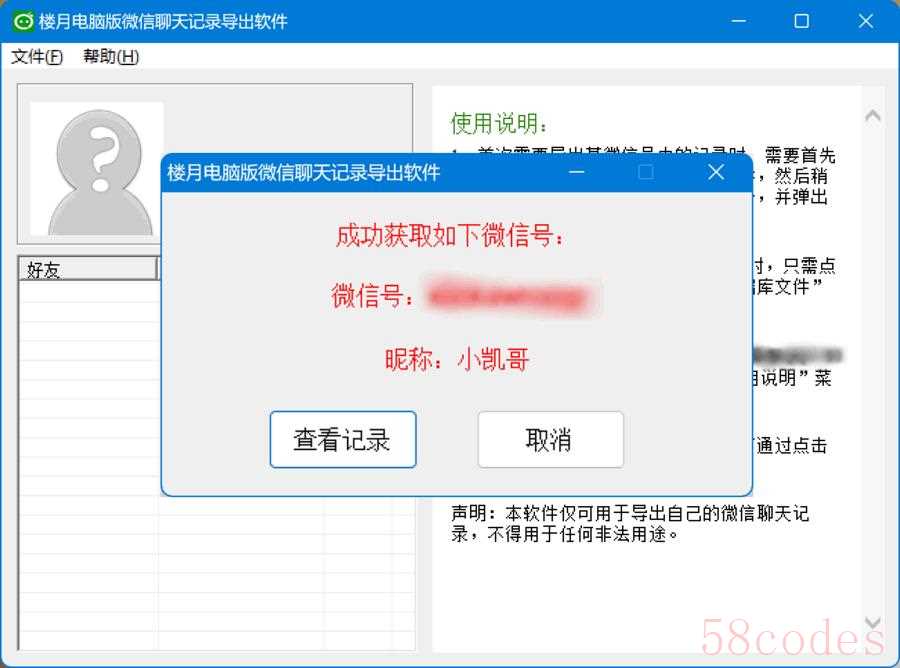
Task: Click the 取消 button in dialog
Action: coord(550,440)
